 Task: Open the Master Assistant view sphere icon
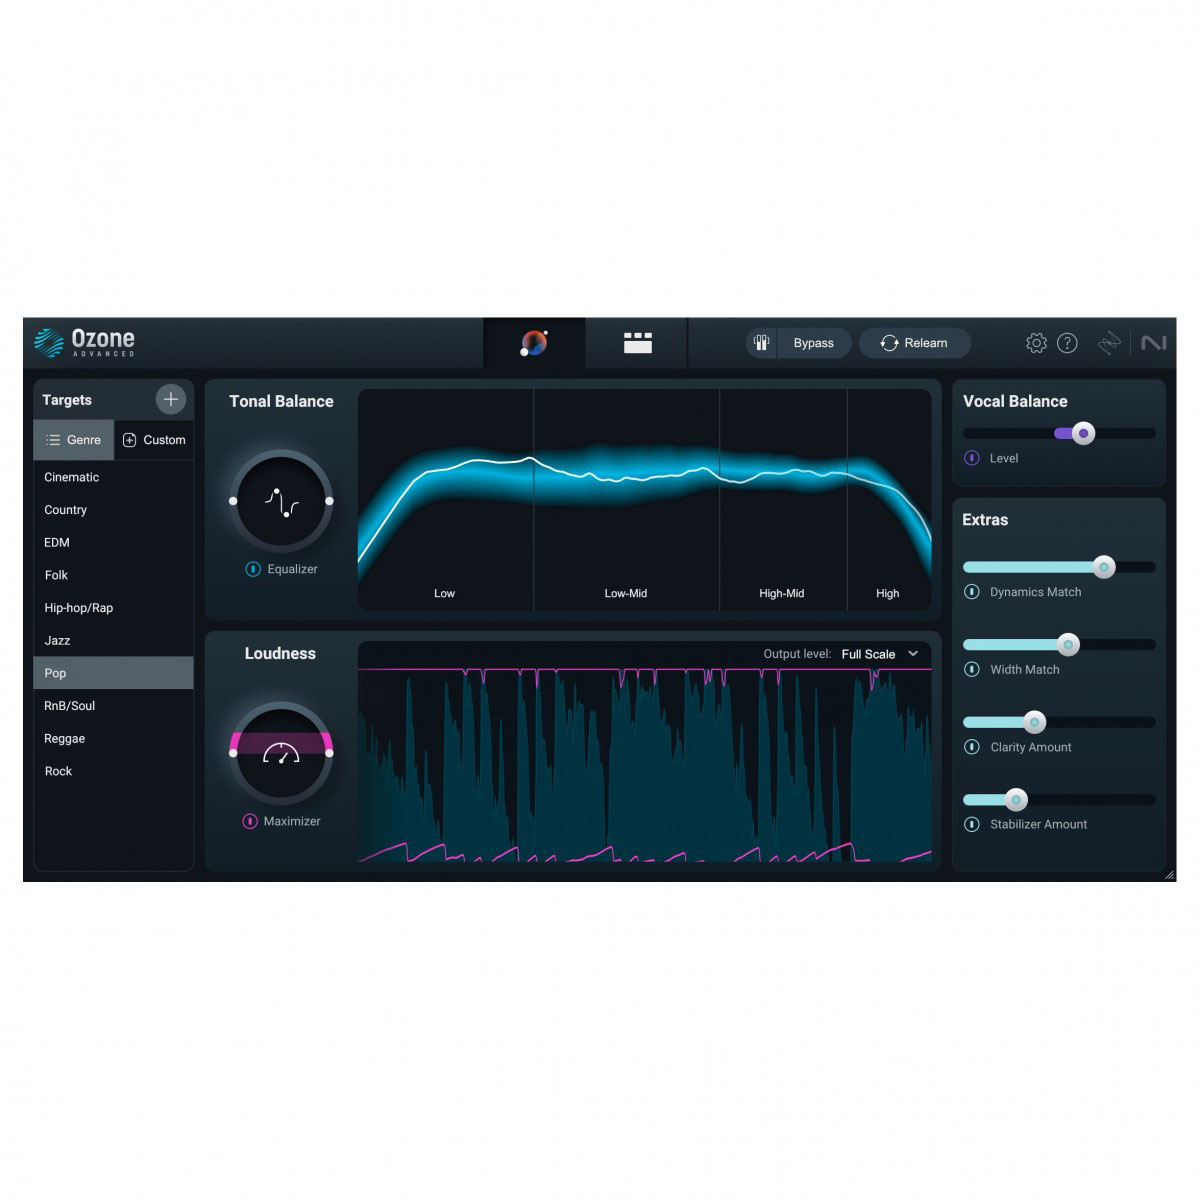pyautogui.click(x=534, y=343)
